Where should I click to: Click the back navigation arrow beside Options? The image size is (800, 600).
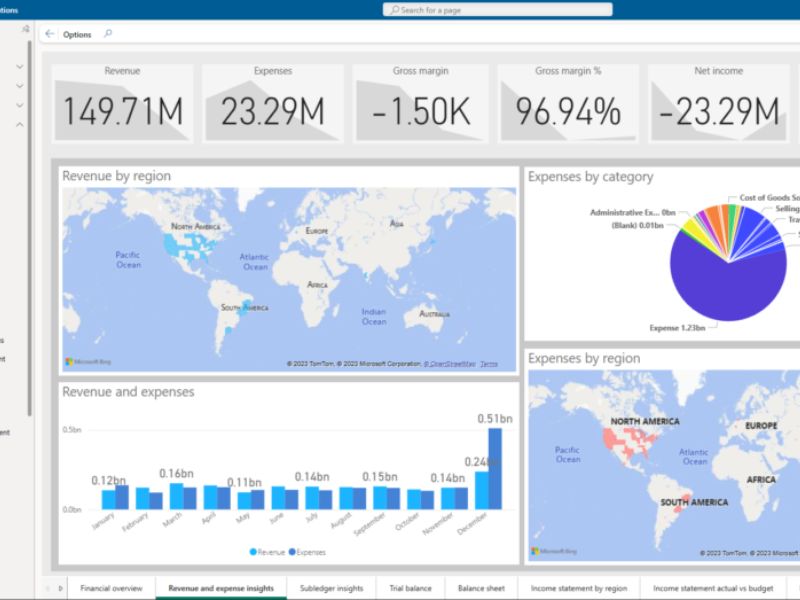(49, 33)
